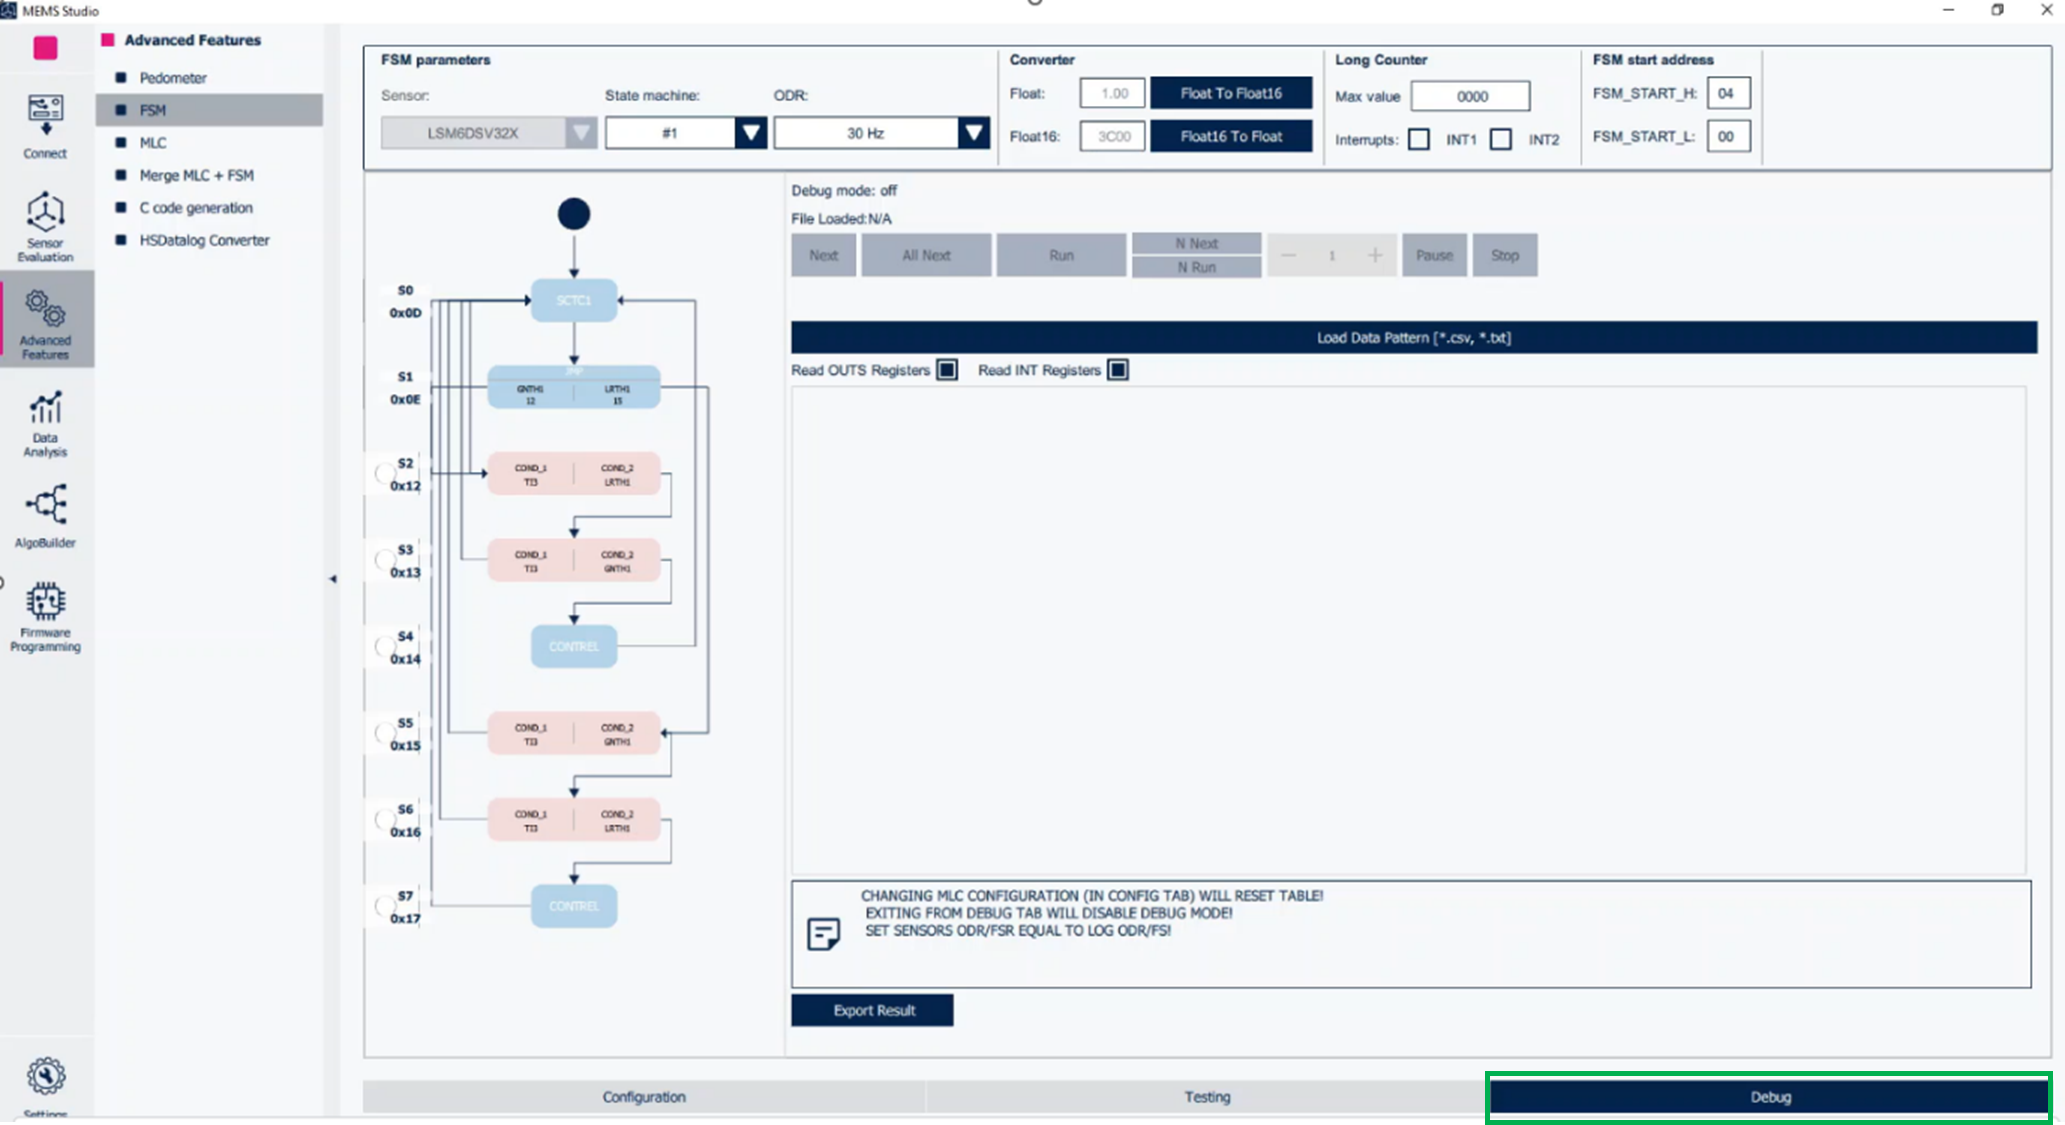Toggle Read OUTS Registers

946,370
